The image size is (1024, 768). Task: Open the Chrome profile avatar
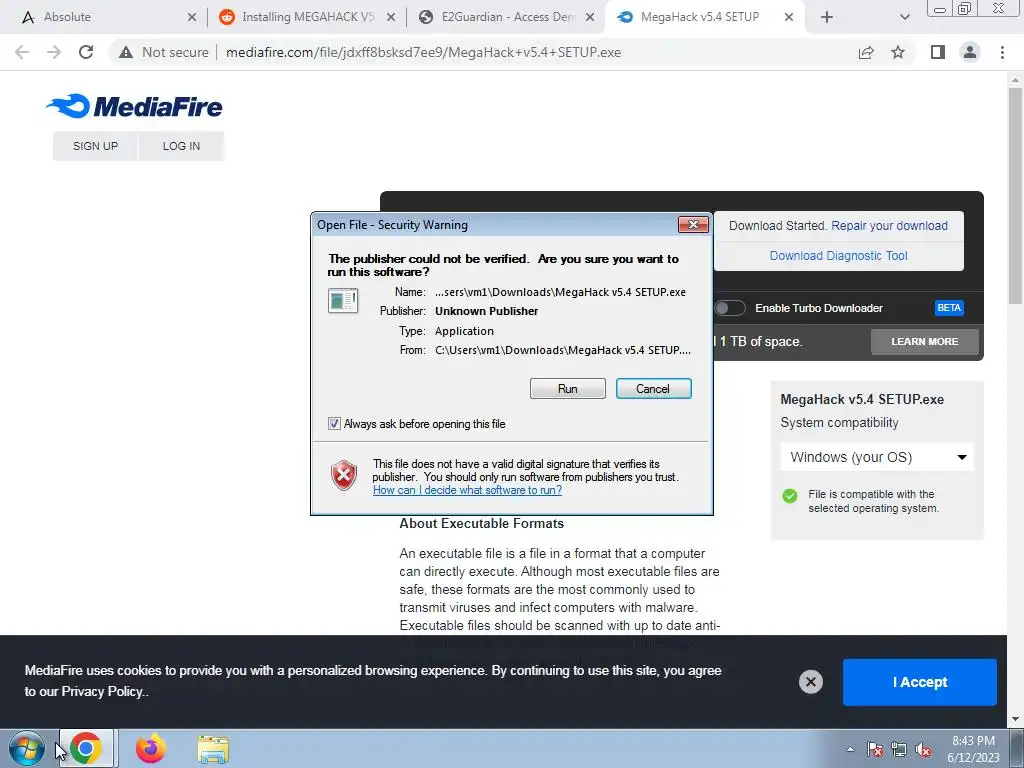pyautogui.click(x=970, y=52)
